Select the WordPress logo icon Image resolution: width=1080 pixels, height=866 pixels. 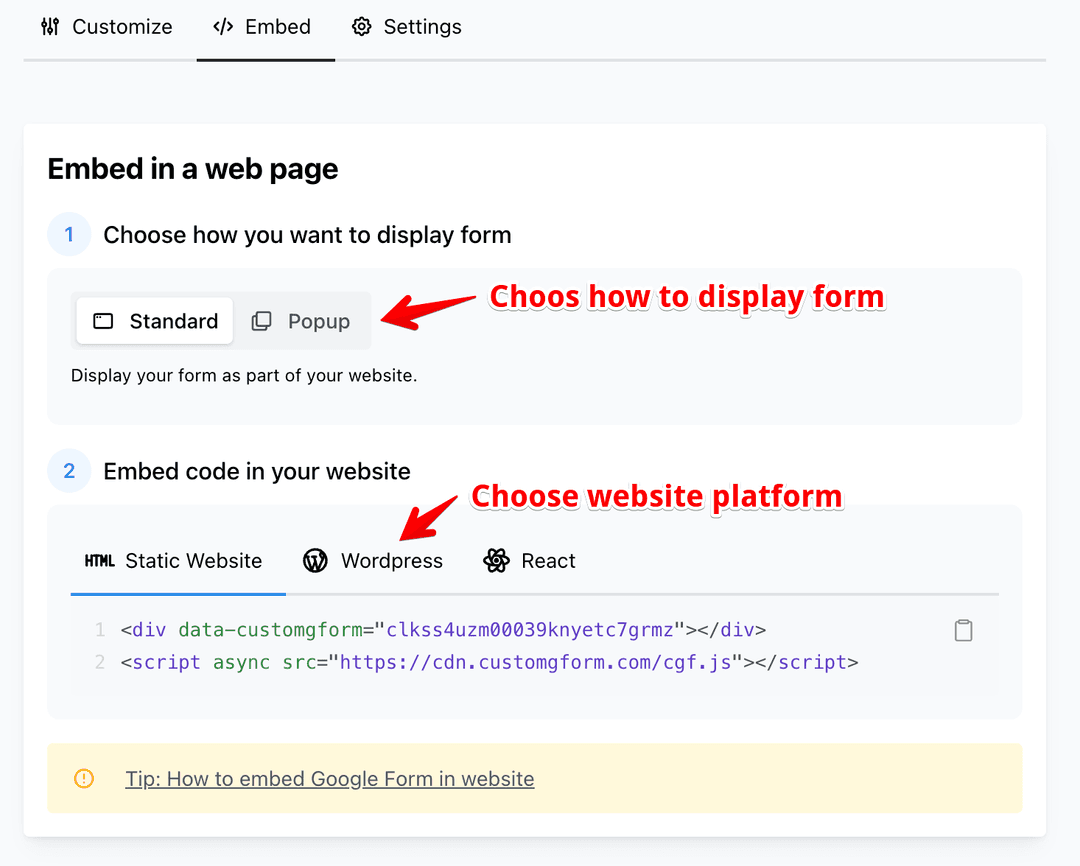point(315,561)
